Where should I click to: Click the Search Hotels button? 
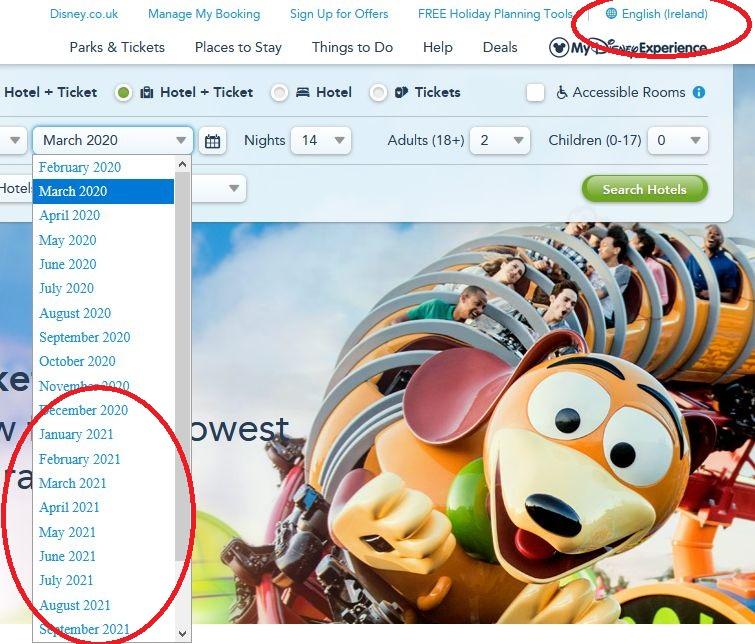pyautogui.click(x=645, y=189)
